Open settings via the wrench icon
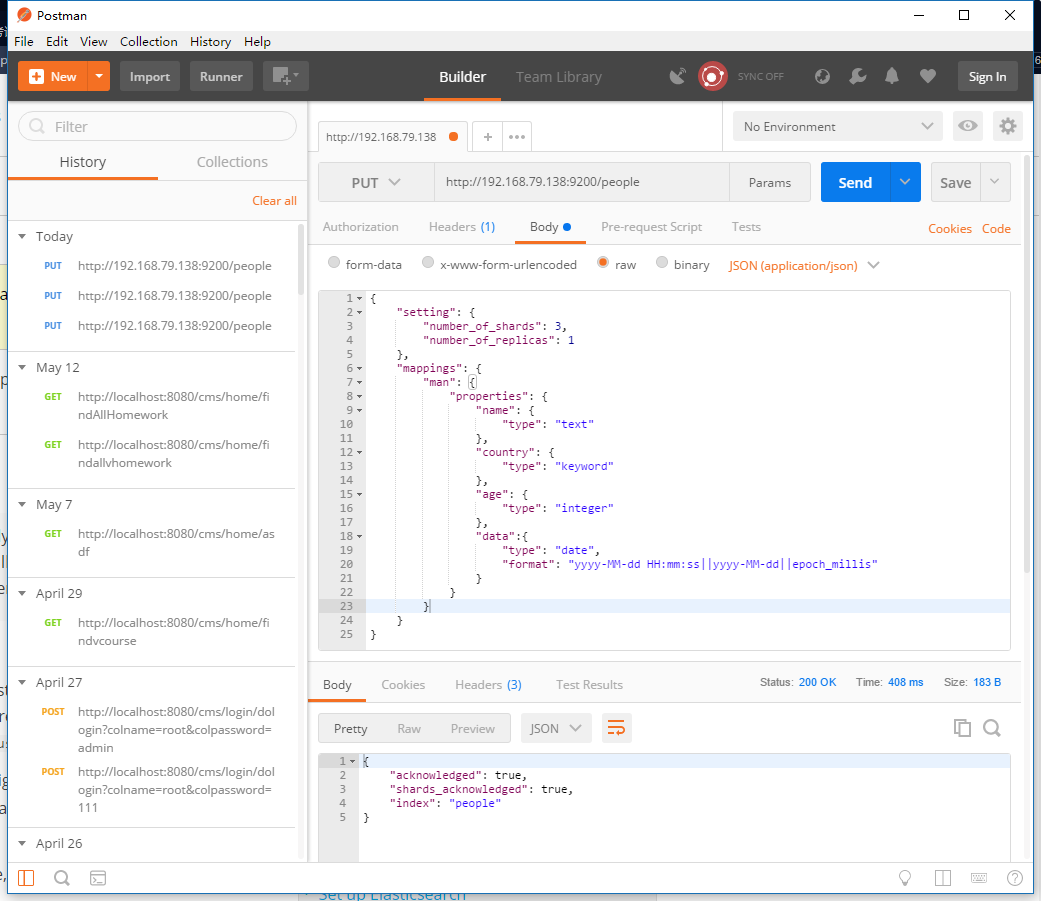 pos(857,77)
